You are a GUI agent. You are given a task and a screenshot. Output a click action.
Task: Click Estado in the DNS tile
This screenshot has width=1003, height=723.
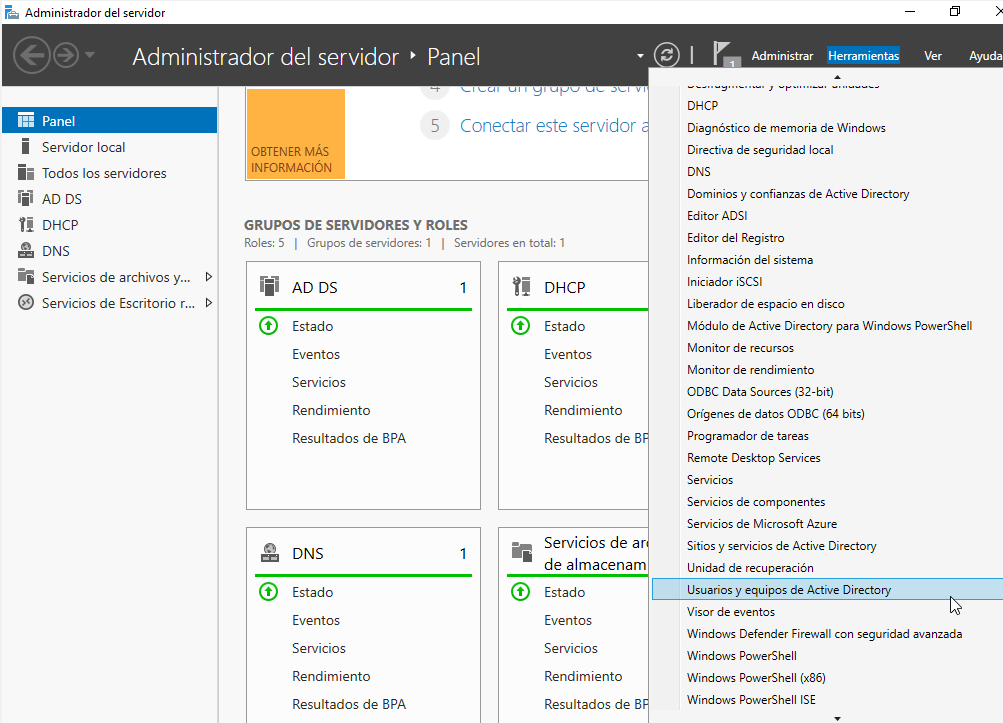tap(312, 592)
